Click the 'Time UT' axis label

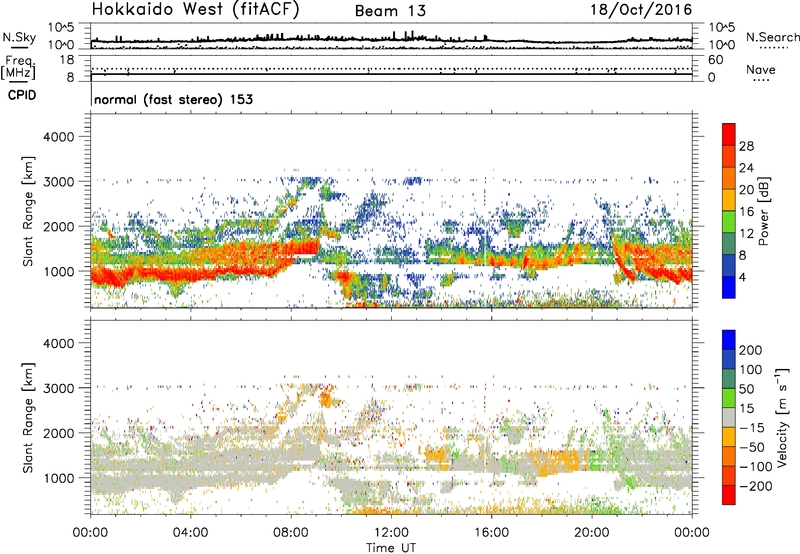pyautogui.click(x=391, y=548)
